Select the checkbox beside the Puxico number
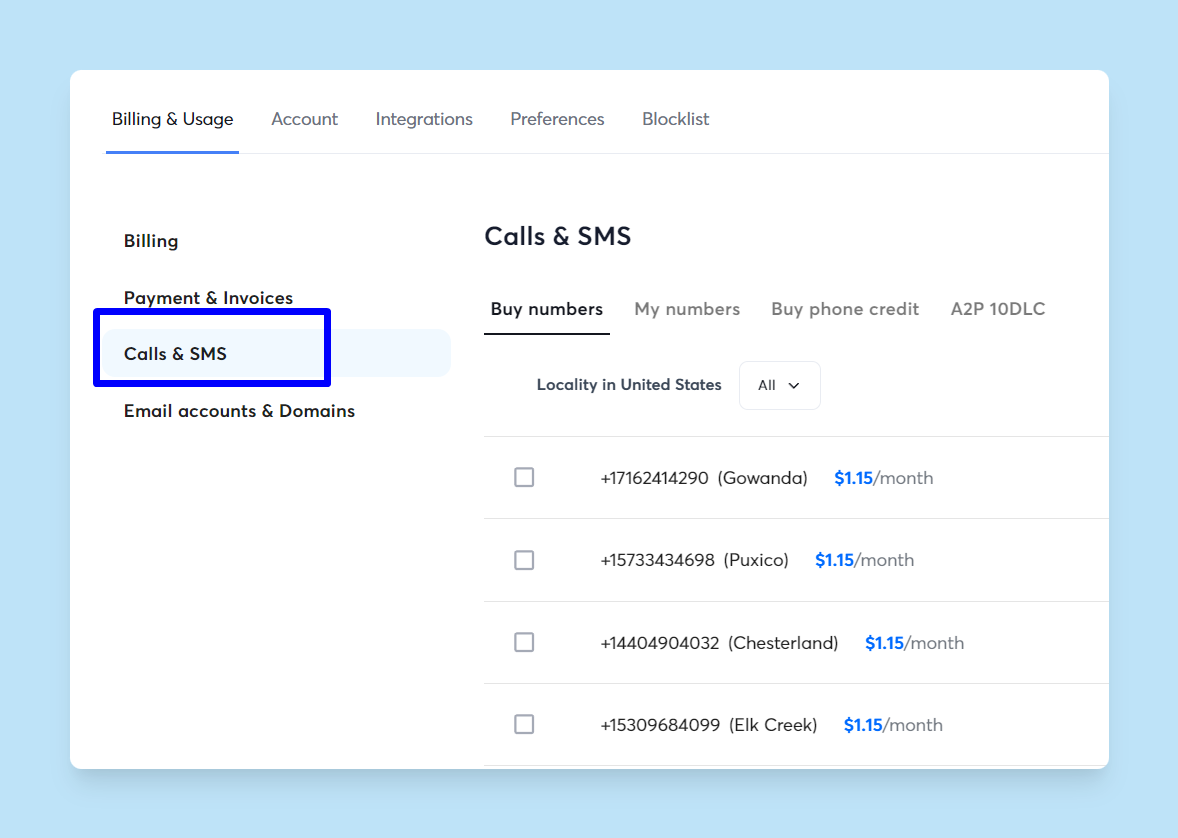The width and height of the screenshot is (1178, 838). [524, 560]
